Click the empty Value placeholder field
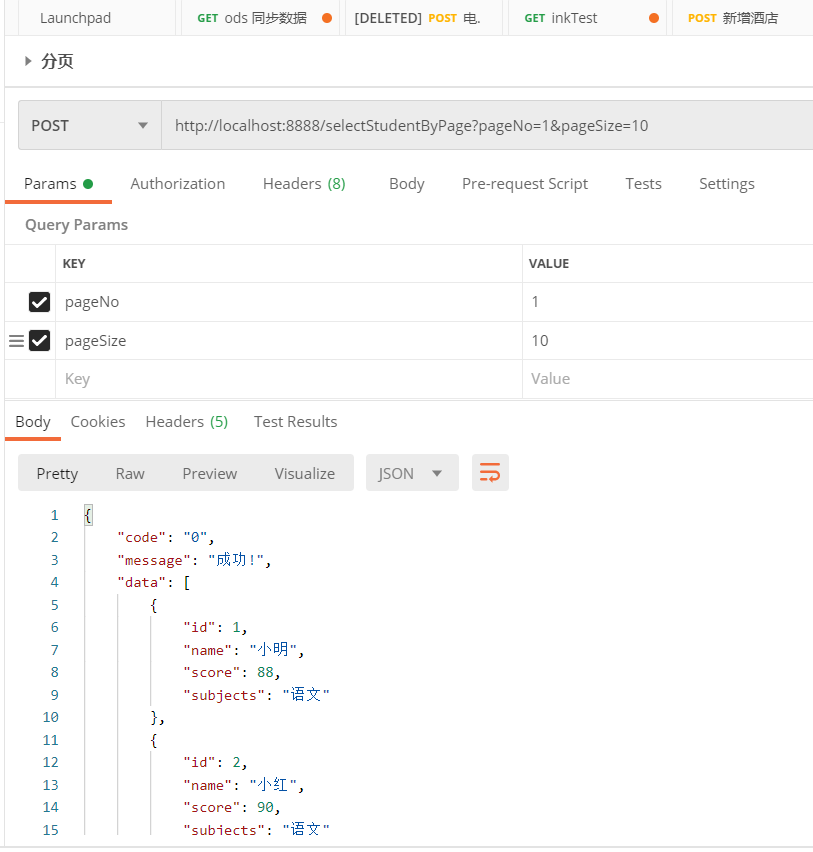This screenshot has height=852, width=813. point(668,379)
